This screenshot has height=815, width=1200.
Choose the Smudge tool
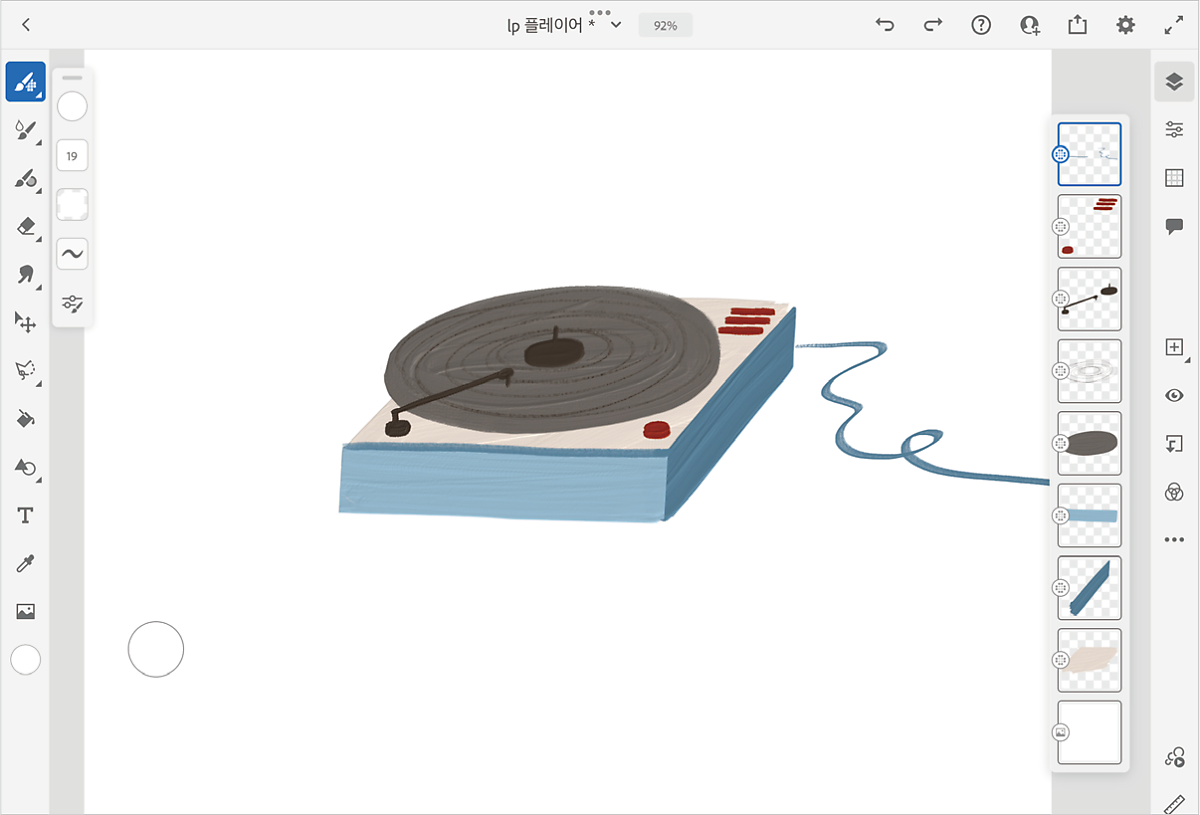pos(25,275)
